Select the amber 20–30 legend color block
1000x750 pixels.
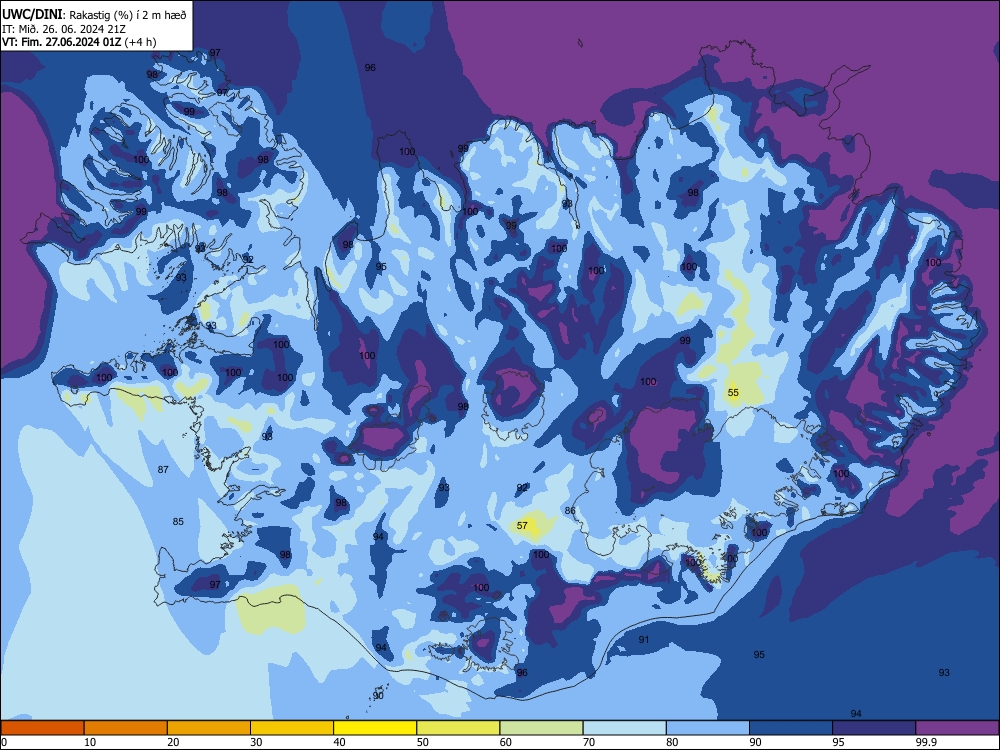209,728
